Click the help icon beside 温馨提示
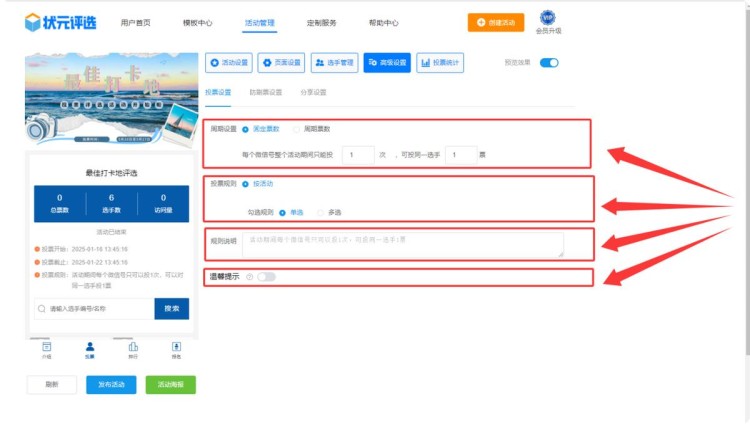Screen dimensions: 750x424 click(x=249, y=277)
